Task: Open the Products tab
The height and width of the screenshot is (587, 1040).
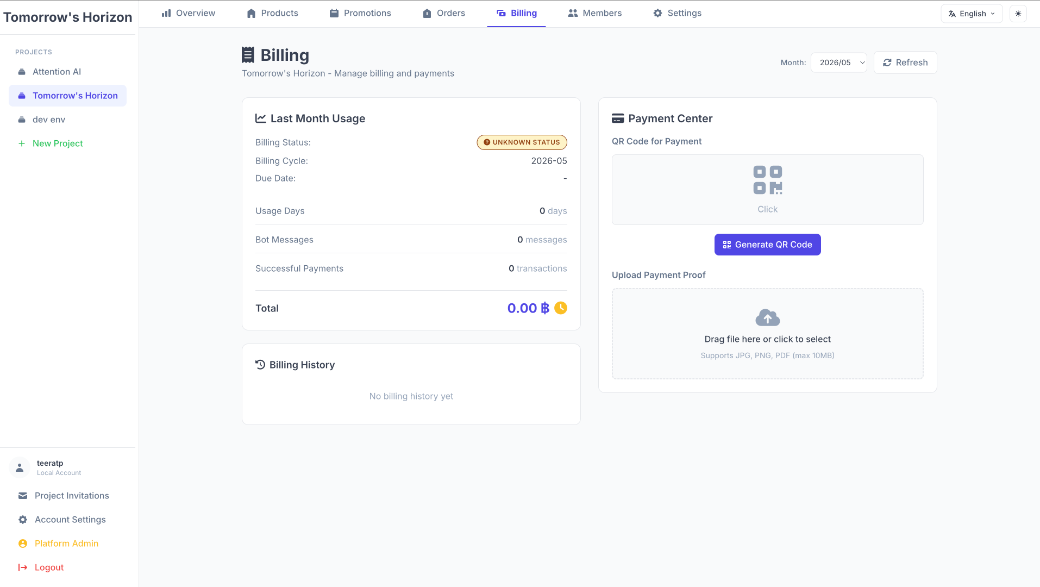Action: click(x=272, y=13)
